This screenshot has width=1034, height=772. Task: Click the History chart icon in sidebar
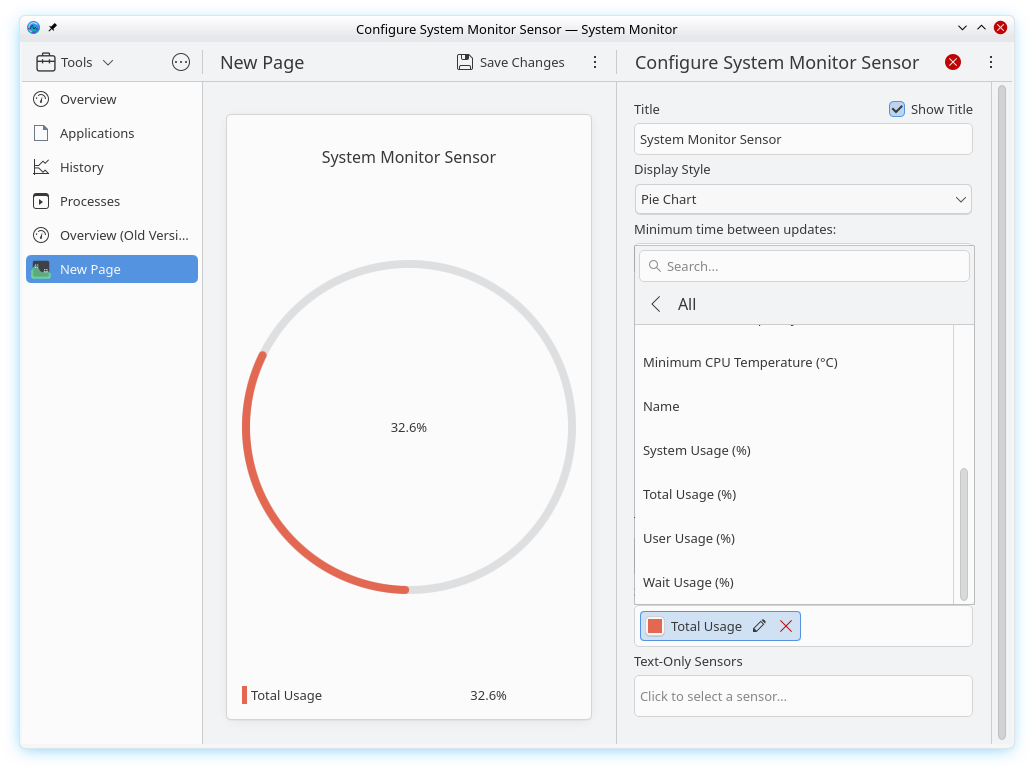click(x=41, y=167)
